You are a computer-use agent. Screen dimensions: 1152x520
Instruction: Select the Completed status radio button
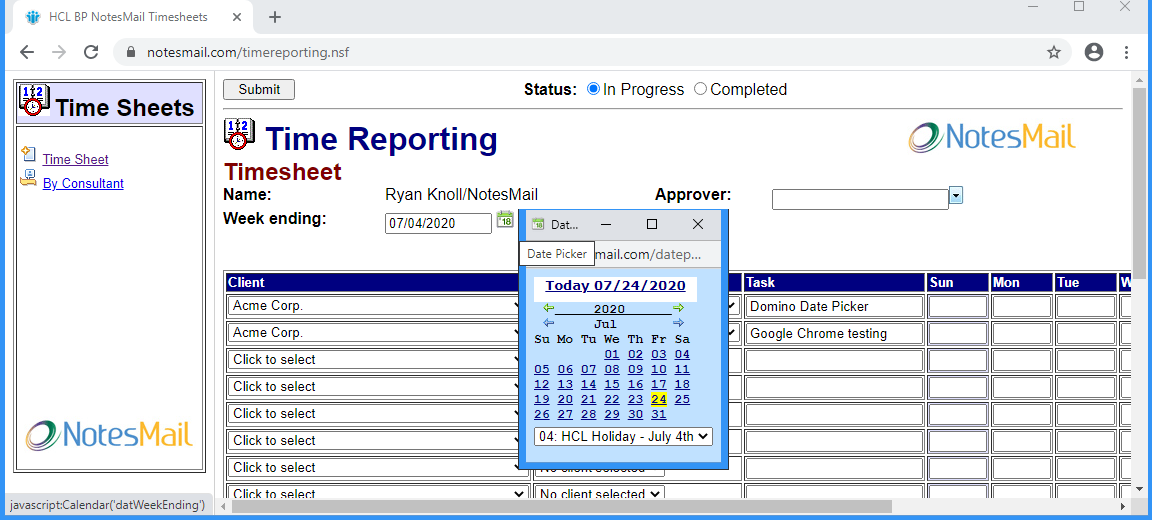[700, 89]
